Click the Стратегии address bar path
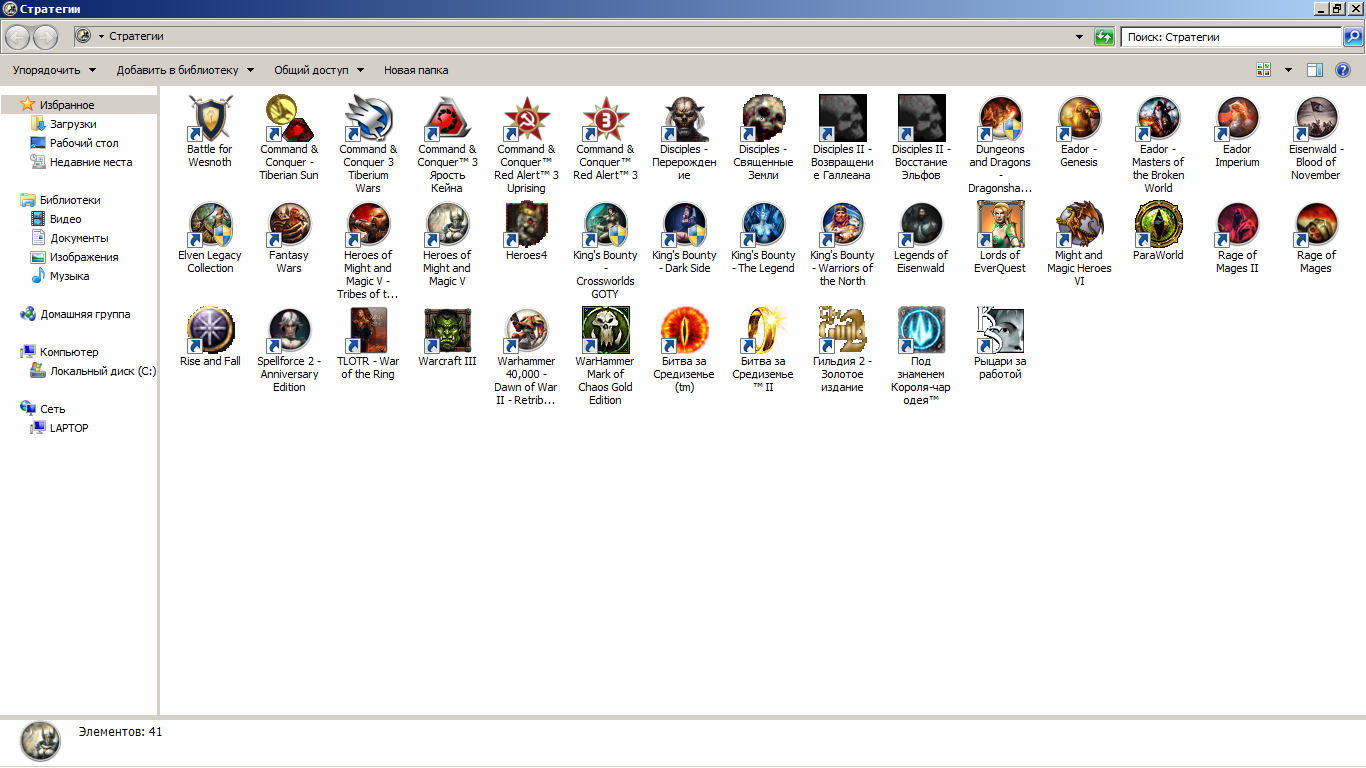Screen dimensions: 1366x768 tap(136, 37)
